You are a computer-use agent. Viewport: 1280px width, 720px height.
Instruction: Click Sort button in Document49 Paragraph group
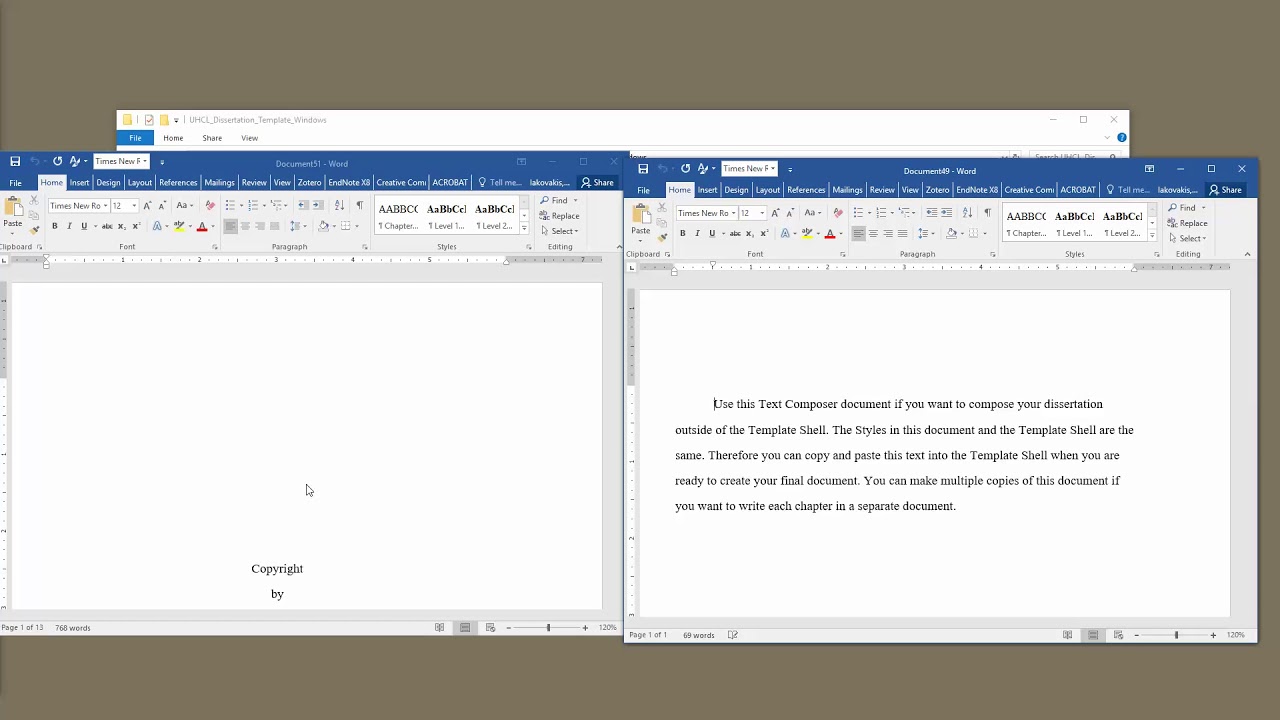click(967, 212)
